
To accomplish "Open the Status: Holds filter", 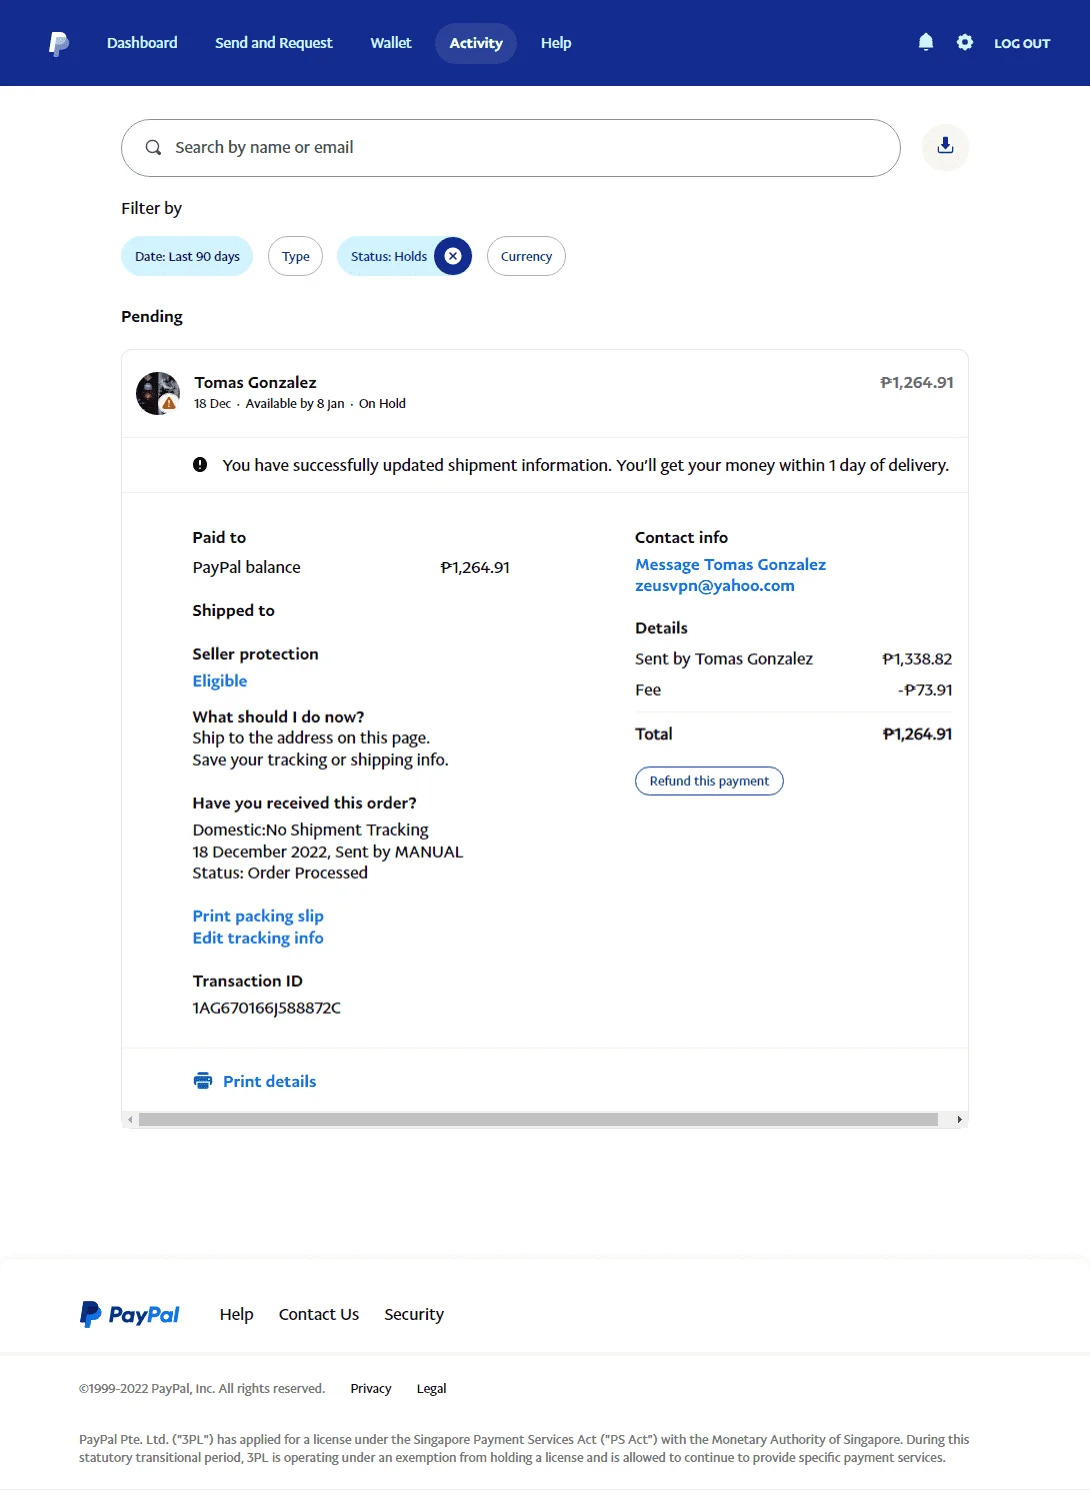I will (x=389, y=256).
